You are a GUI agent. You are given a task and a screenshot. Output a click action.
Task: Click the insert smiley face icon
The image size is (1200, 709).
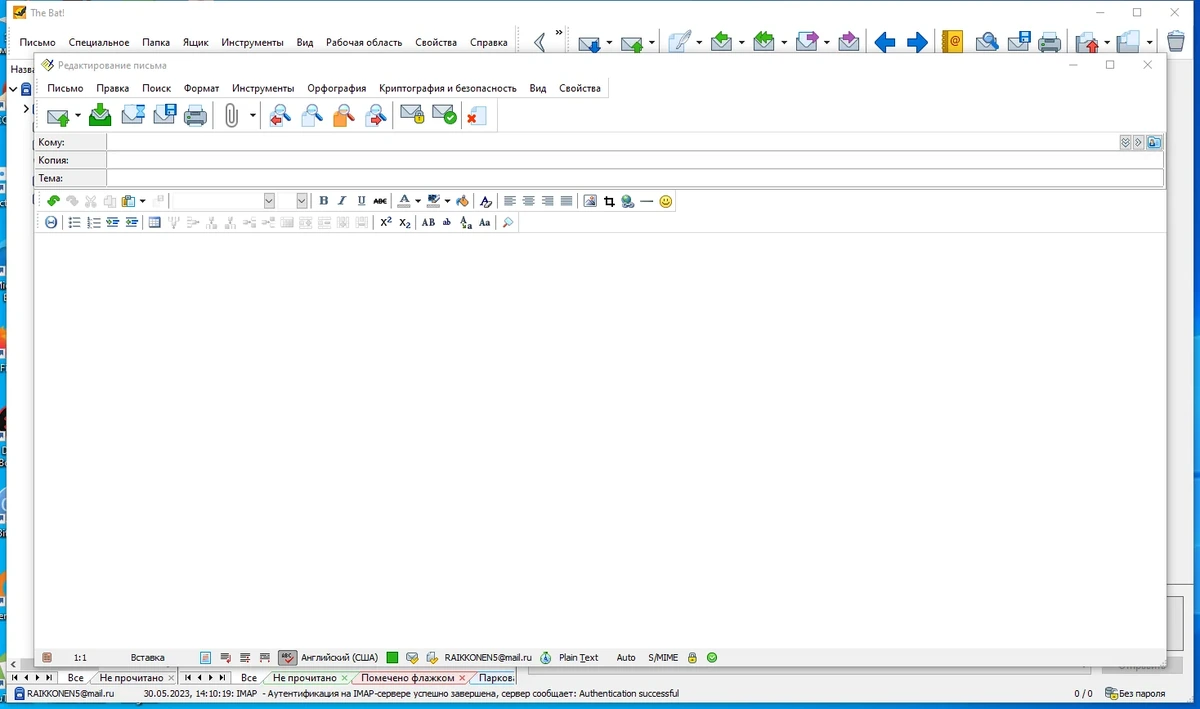pyautogui.click(x=666, y=201)
